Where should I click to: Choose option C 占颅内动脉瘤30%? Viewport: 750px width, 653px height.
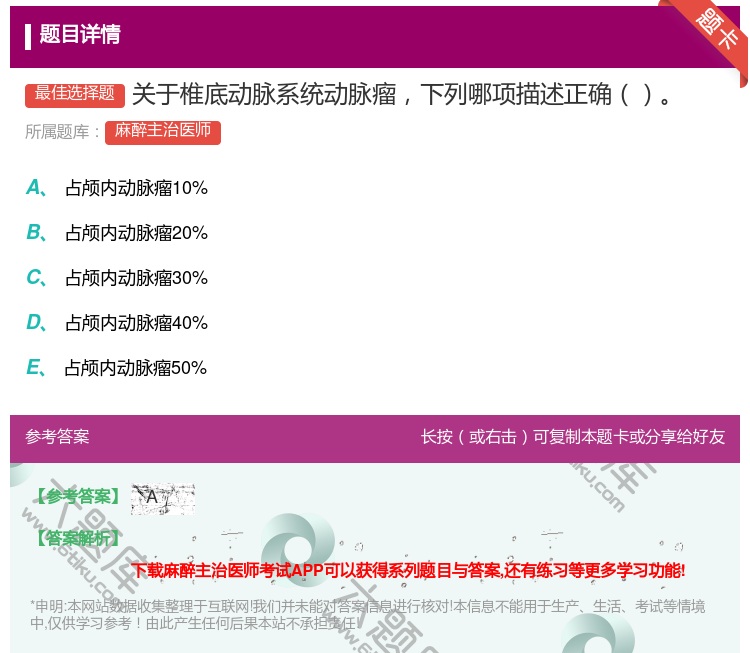tap(117, 278)
